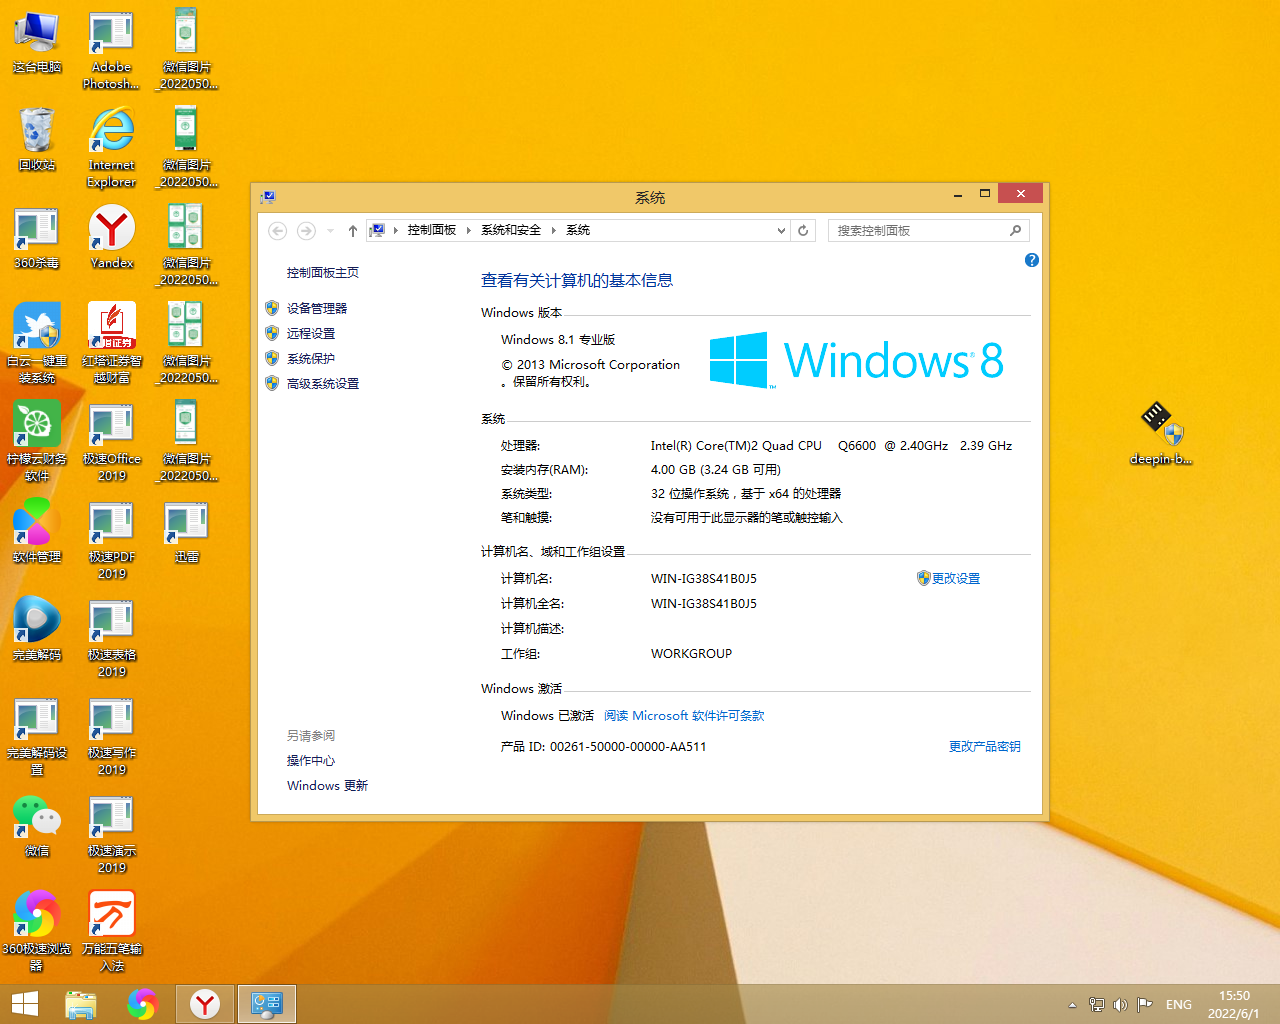The width and height of the screenshot is (1280, 1024).
Task: Click the 搜索控制面板 search field
Action: click(920, 231)
